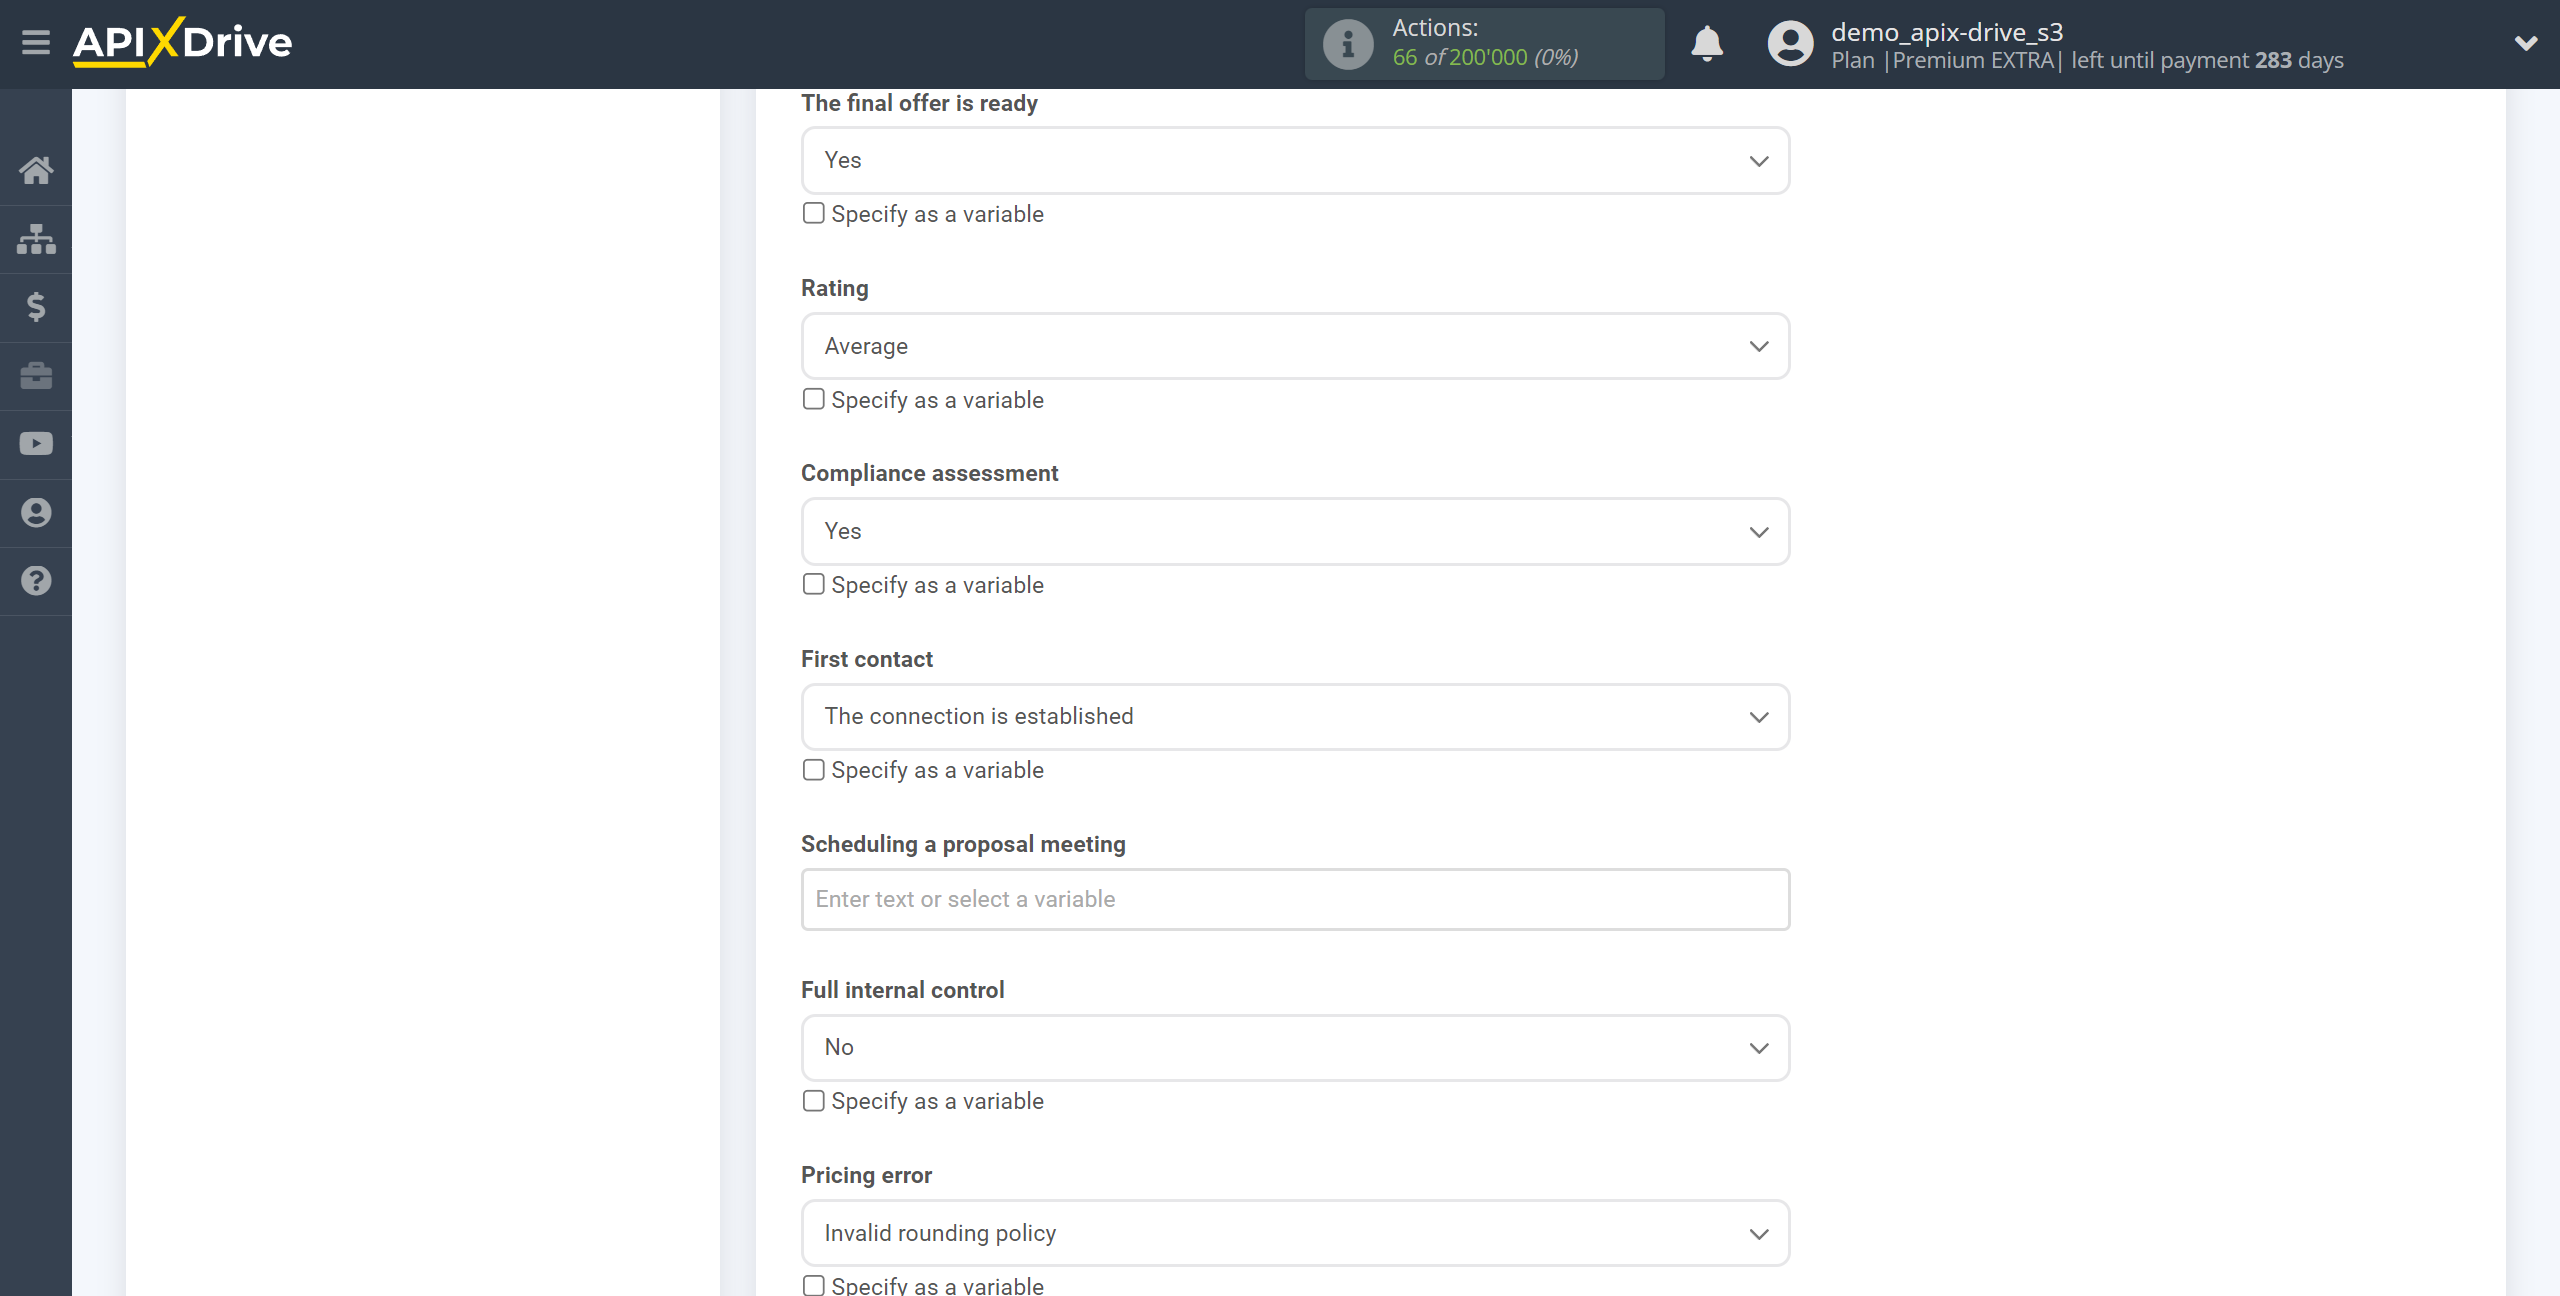Check variable box under Full internal control

(x=814, y=1100)
